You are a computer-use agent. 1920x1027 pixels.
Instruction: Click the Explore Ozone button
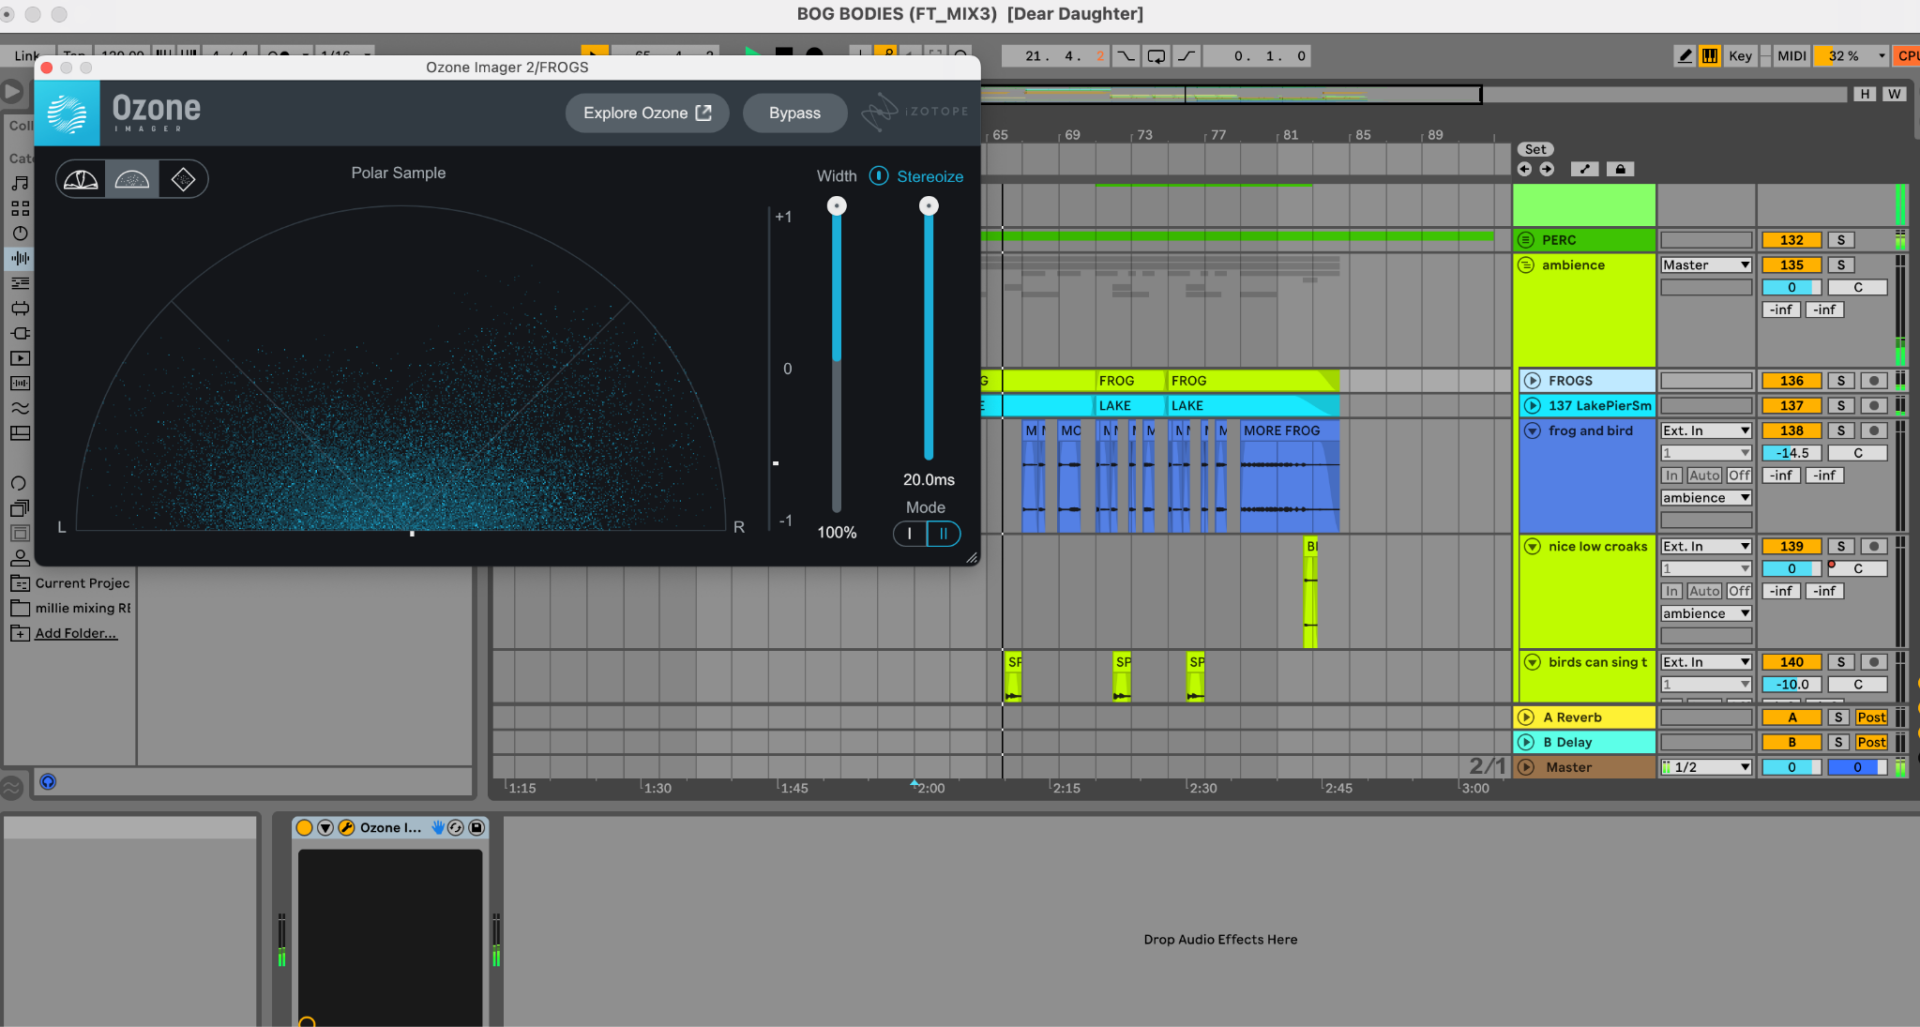(x=647, y=113)
